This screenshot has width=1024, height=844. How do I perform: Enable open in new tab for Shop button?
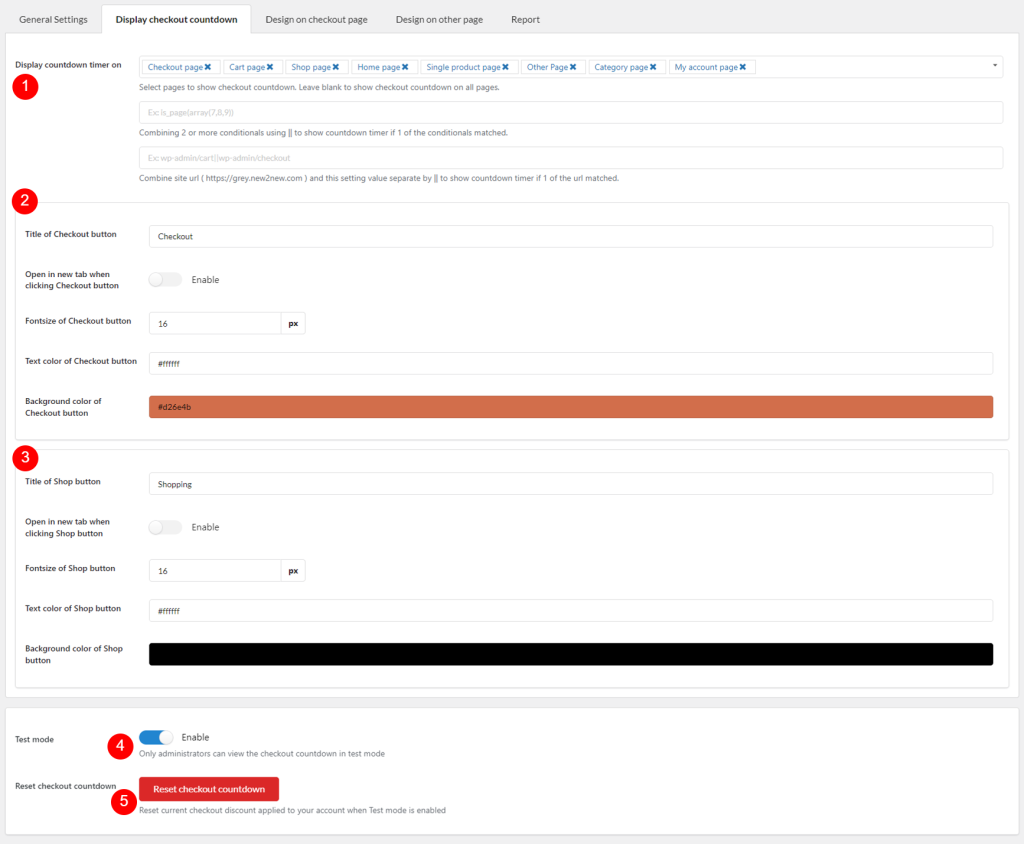coord(164,527)
